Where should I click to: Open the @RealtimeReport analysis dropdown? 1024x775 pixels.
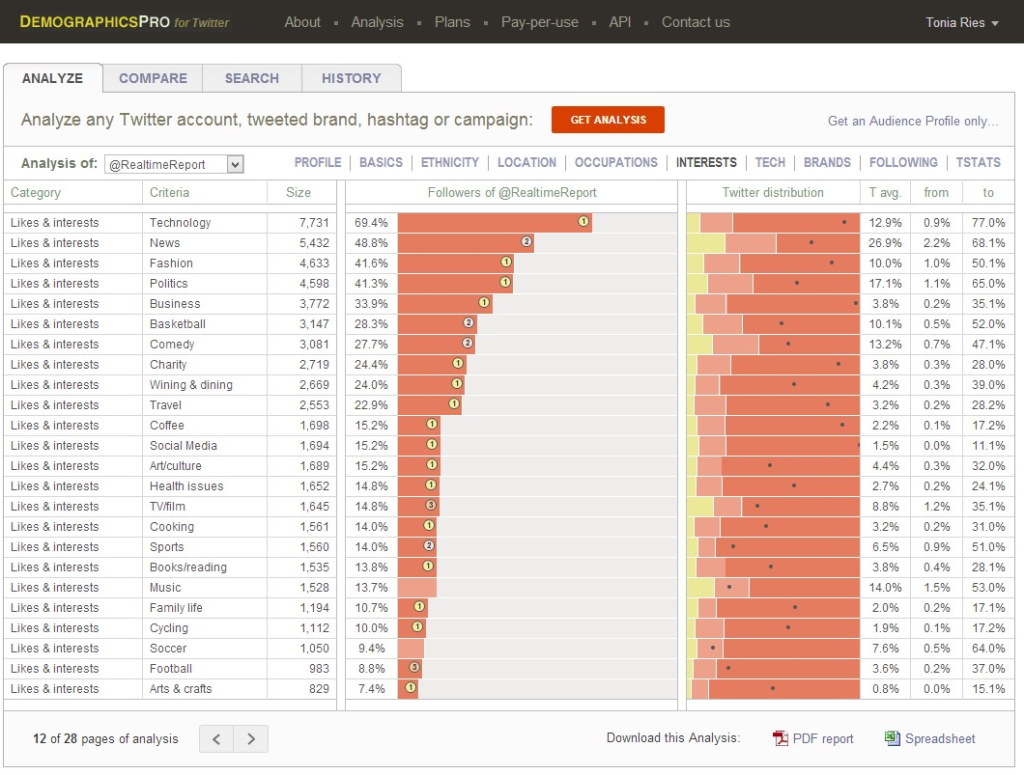pos(174,165)
